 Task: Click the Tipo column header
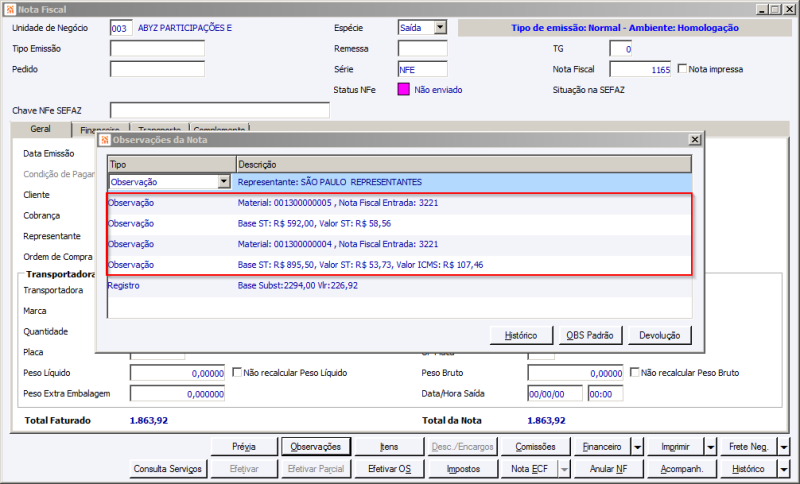coord(172,164)
